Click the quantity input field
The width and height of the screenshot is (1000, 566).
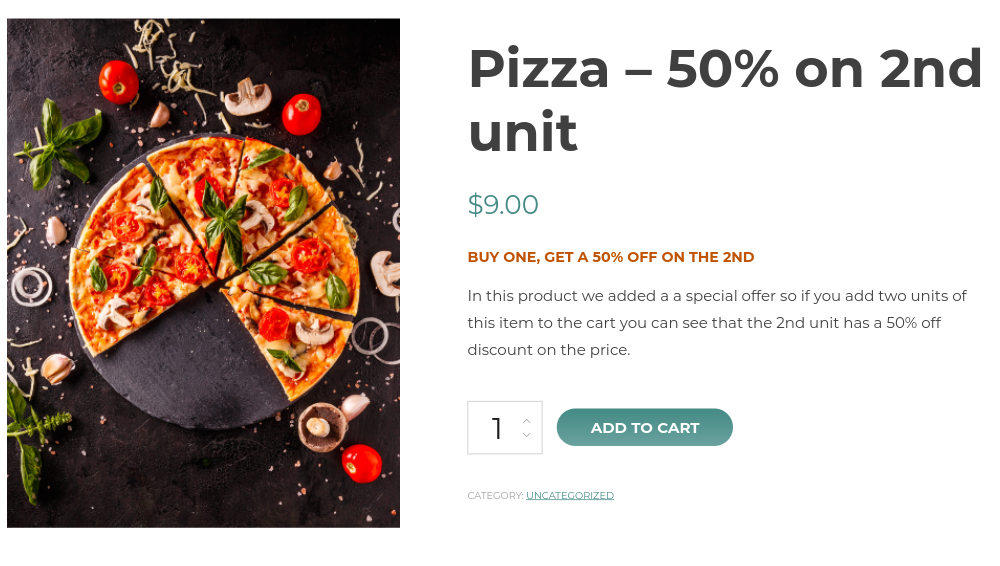(497, 428)
